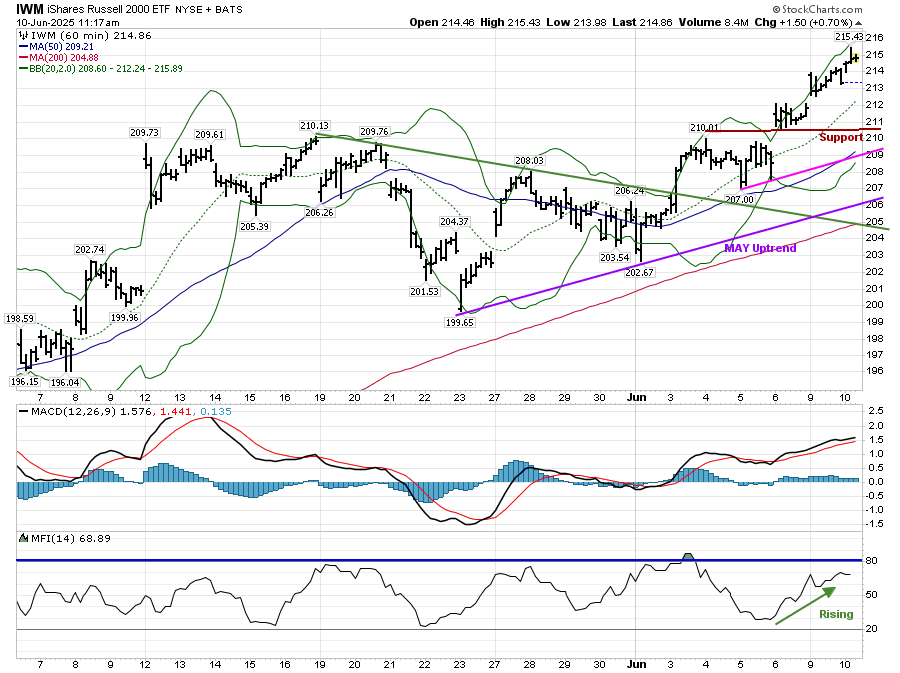
Task: Click the 216 tick on the price axis
Action: click(875, 38)
